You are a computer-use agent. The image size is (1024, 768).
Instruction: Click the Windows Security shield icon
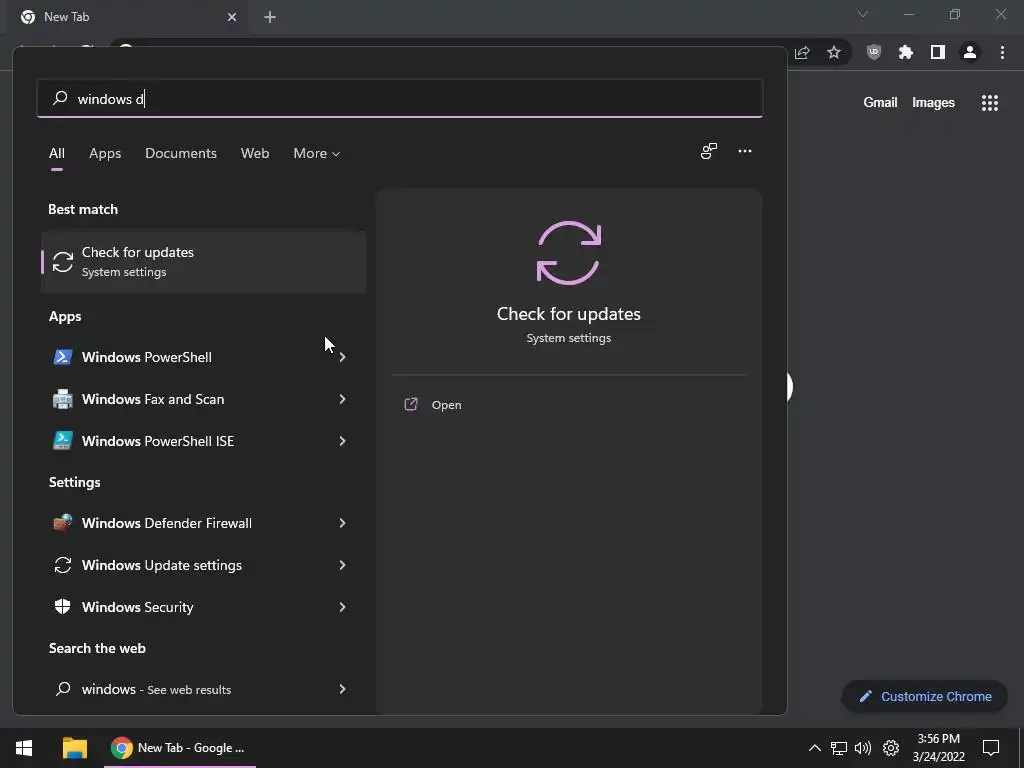pos(63,607)
